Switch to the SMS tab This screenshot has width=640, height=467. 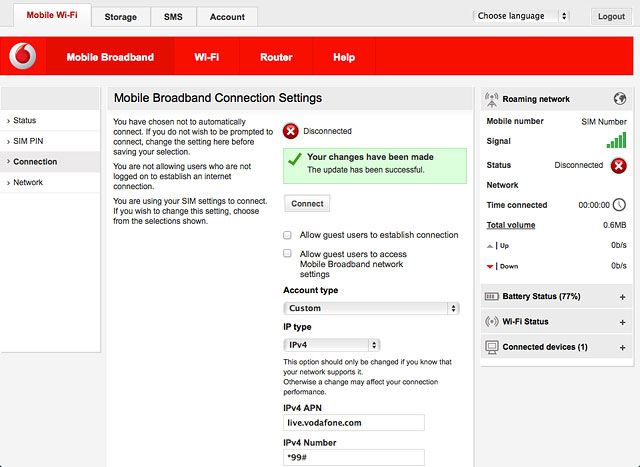(173, 17)
